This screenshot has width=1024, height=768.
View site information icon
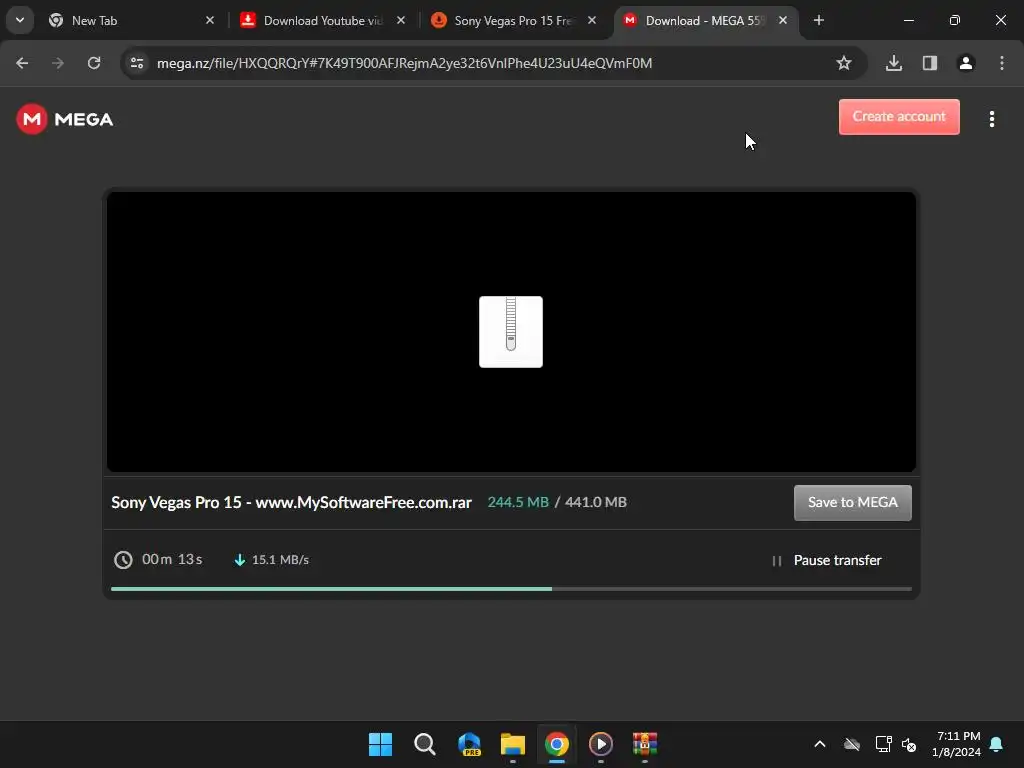tap(137, 63)
